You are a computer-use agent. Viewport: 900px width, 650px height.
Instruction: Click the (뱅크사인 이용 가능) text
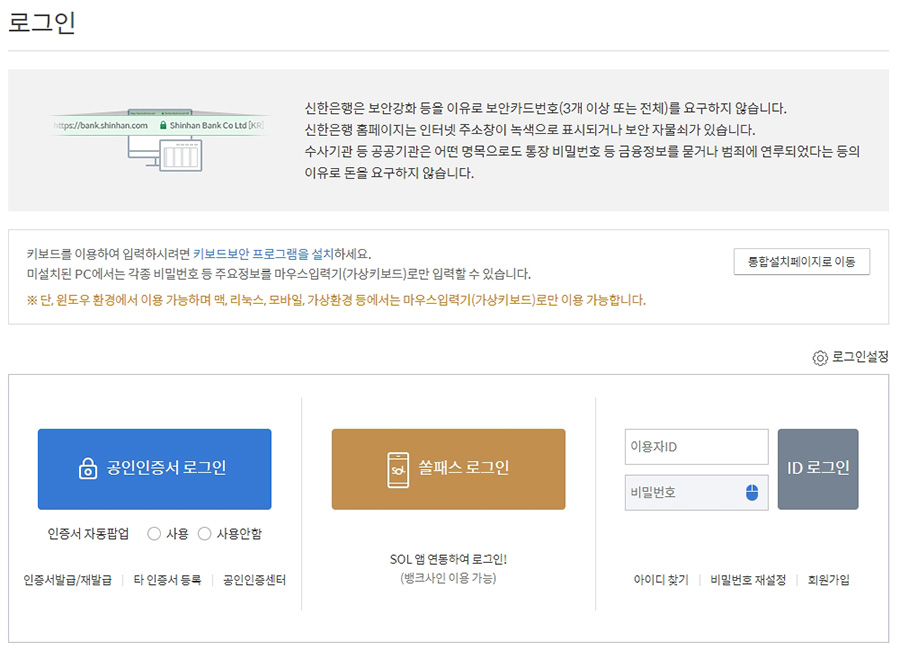[x=448, y=578]
